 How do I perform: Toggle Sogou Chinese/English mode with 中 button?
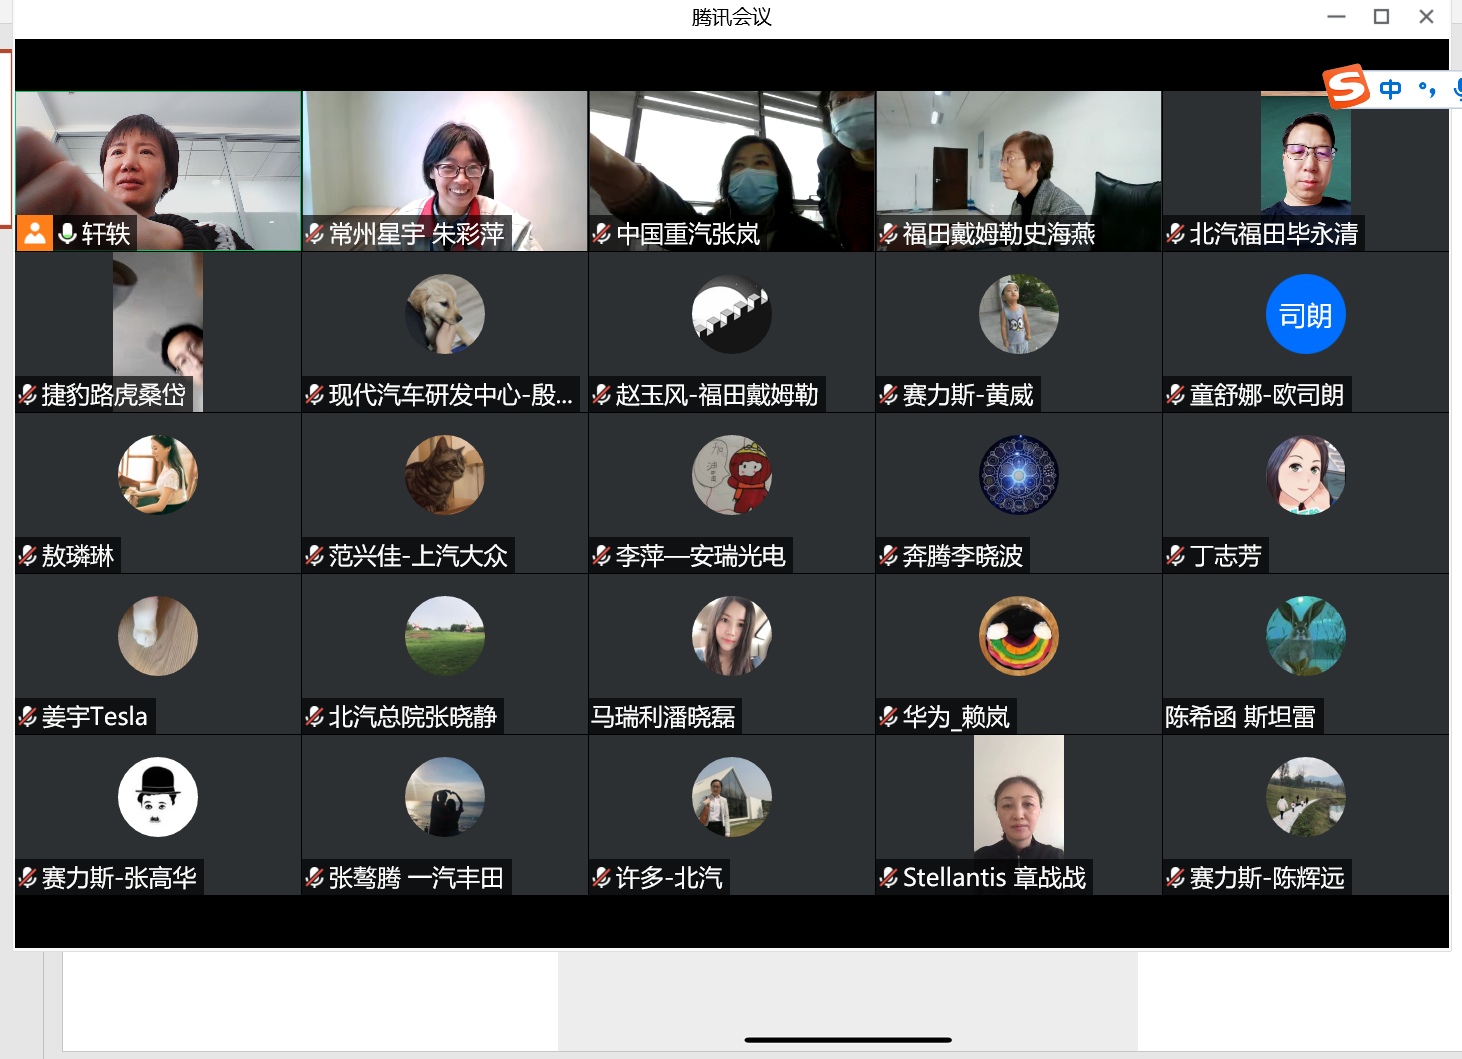click(x=1390, y=89)
